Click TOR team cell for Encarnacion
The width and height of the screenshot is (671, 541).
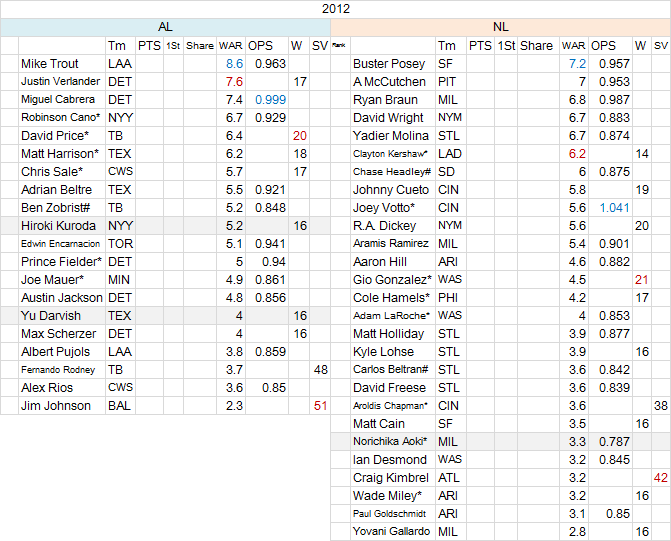tap(120, 244)
